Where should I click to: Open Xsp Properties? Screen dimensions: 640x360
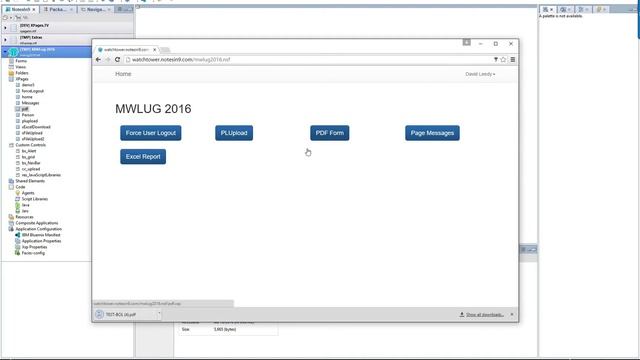pyautogui.click(x=34, y=247)
